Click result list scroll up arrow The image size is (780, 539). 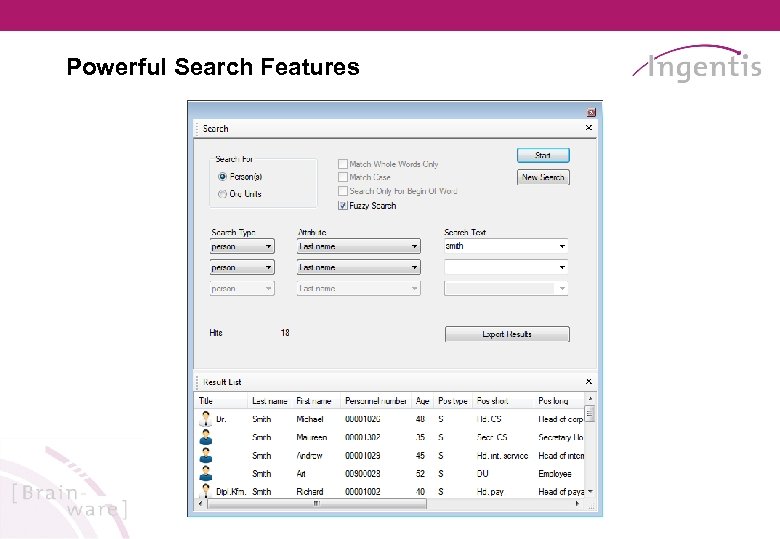[590, 399]
